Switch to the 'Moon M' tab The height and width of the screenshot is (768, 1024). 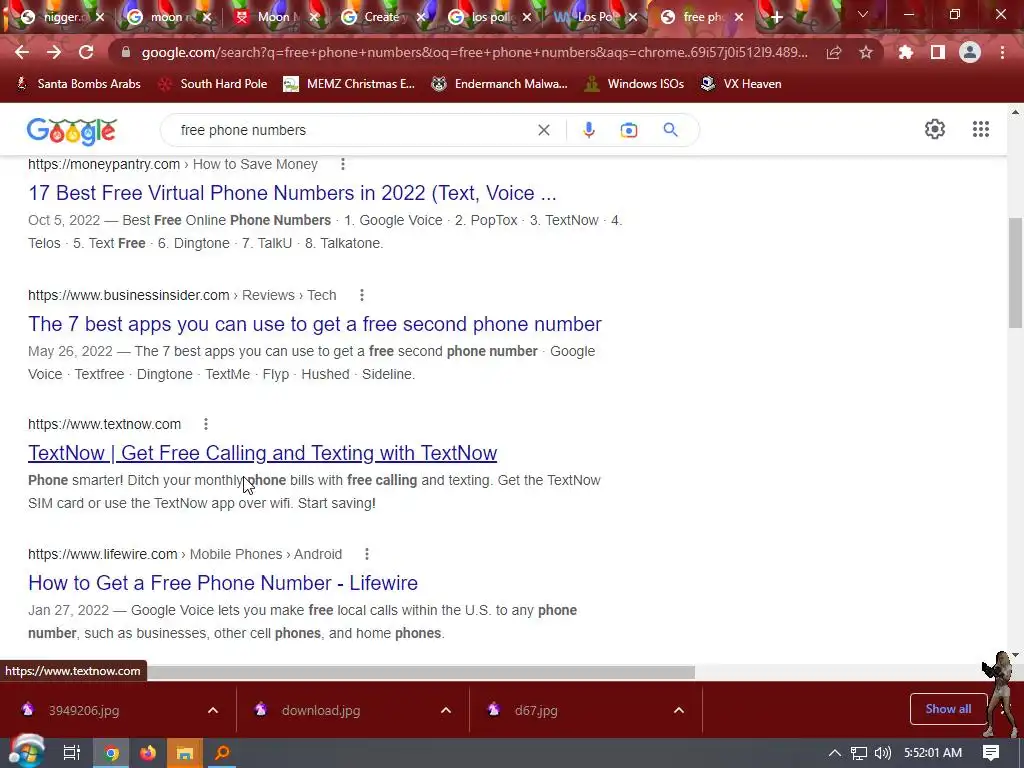point(274,18)
